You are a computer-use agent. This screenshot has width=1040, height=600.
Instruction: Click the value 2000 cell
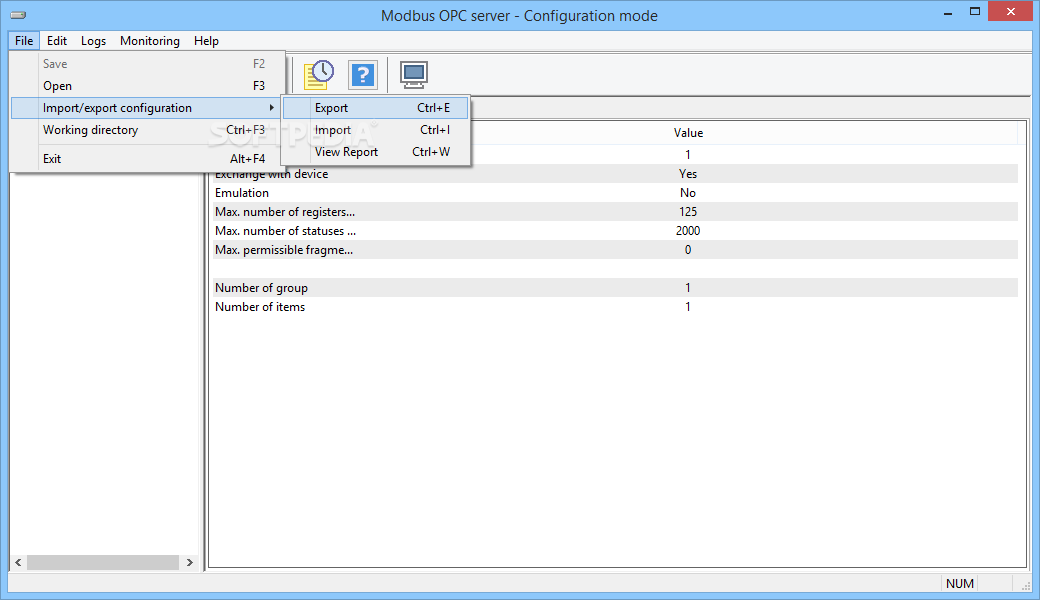coord(688,231)
